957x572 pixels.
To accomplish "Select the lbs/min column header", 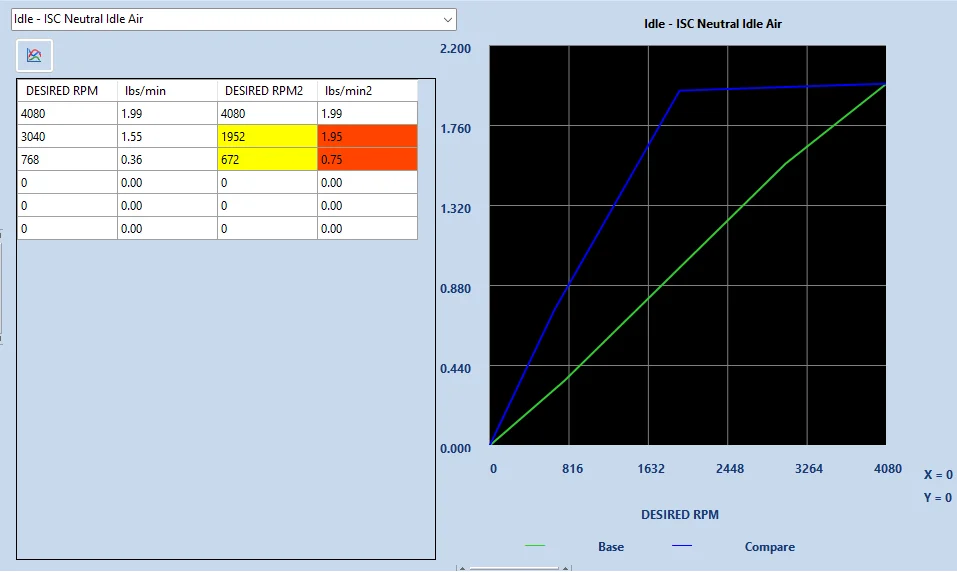I will (x=167, y=91).
